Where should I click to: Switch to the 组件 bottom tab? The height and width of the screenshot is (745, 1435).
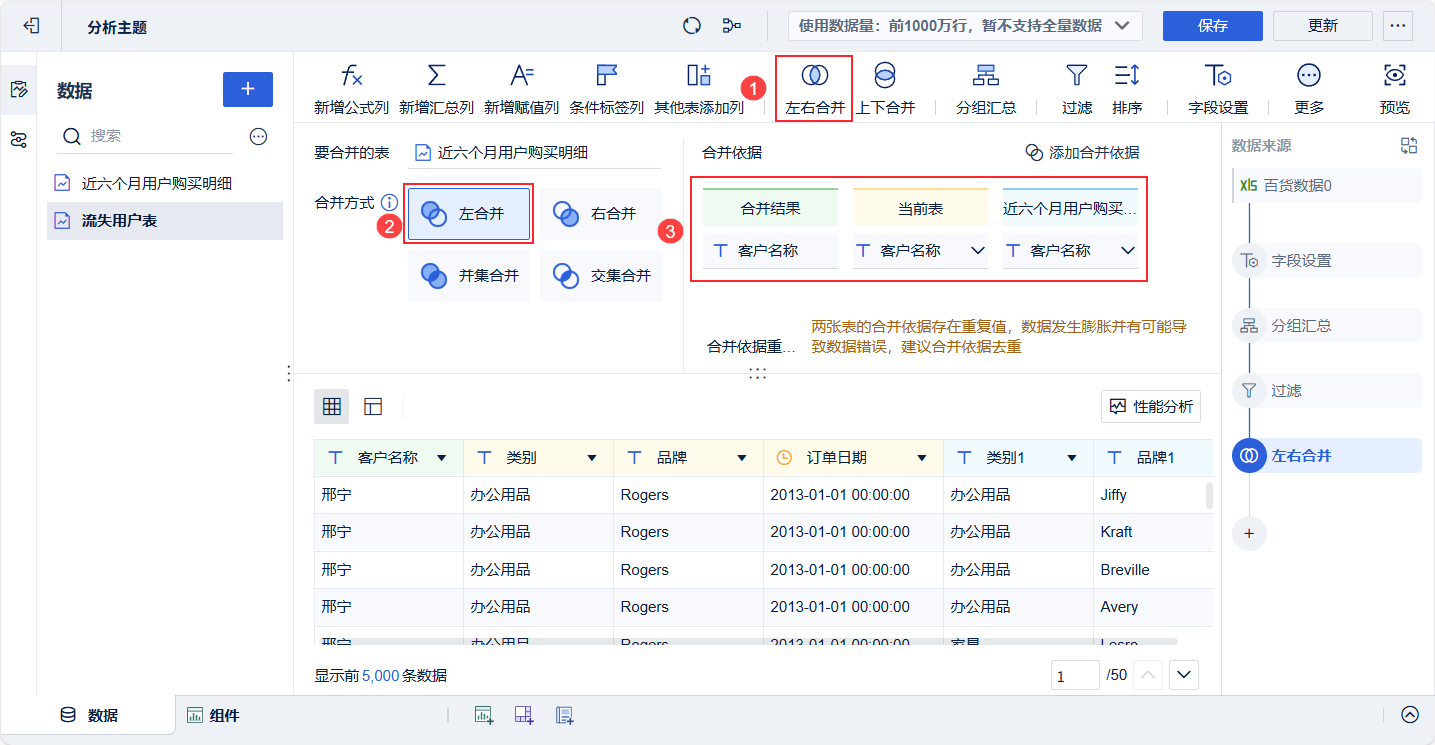click(213, 715)
